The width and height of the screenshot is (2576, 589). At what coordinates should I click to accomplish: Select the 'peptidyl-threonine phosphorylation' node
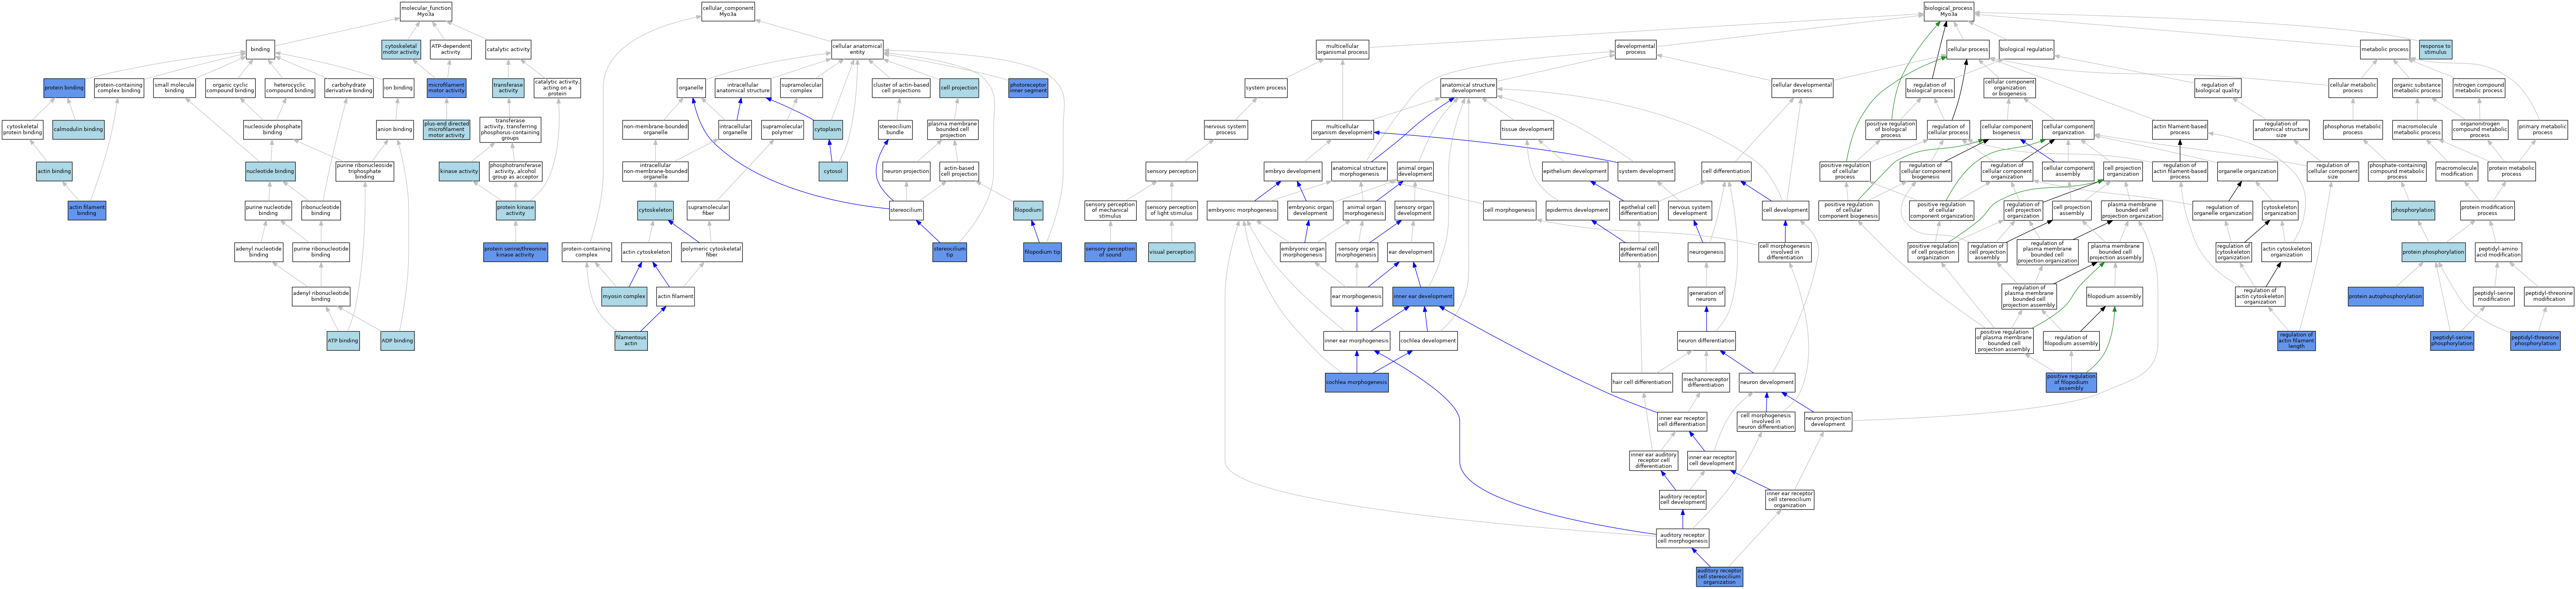coord(2535,340)
